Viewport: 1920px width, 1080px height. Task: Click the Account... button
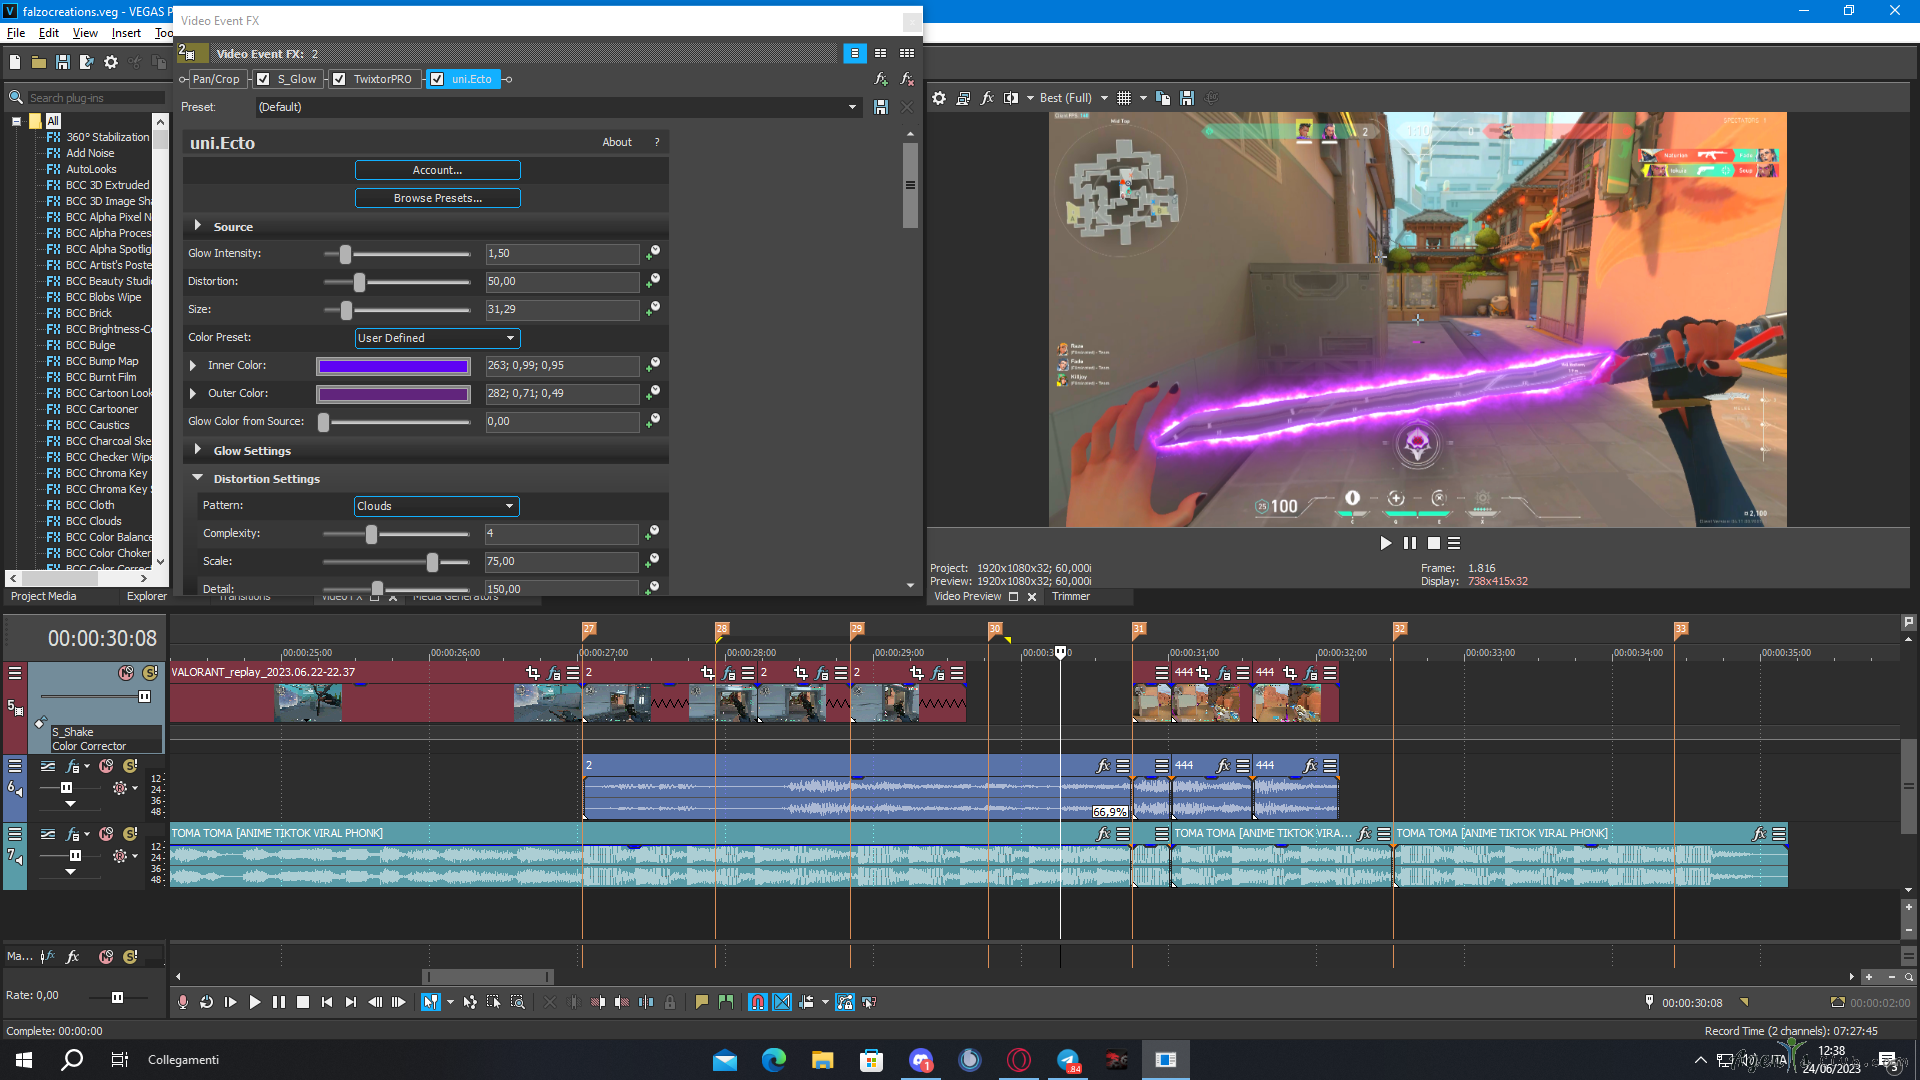pos(438,170)
